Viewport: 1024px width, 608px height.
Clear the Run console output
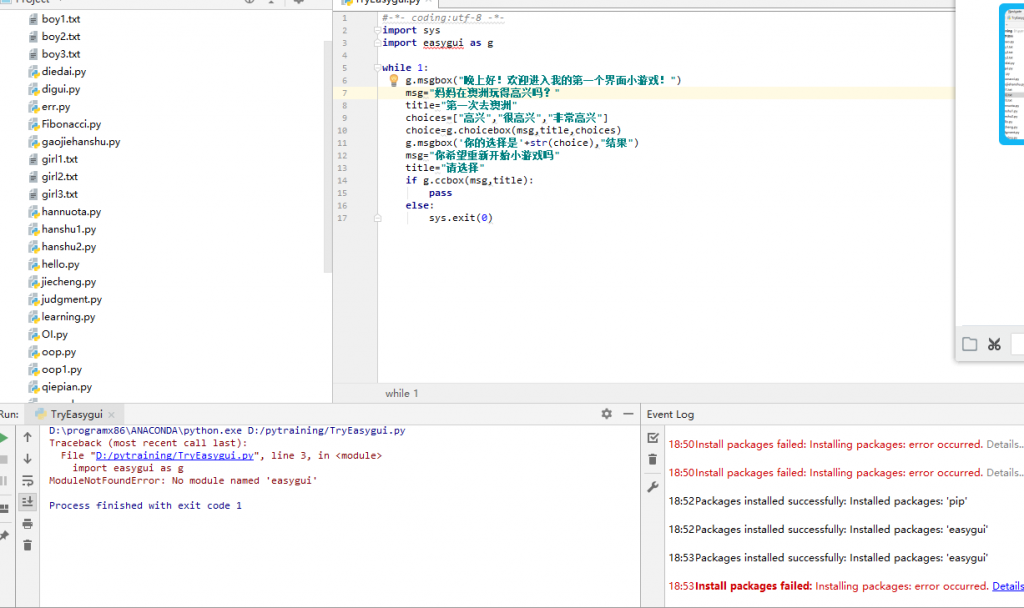28,543
